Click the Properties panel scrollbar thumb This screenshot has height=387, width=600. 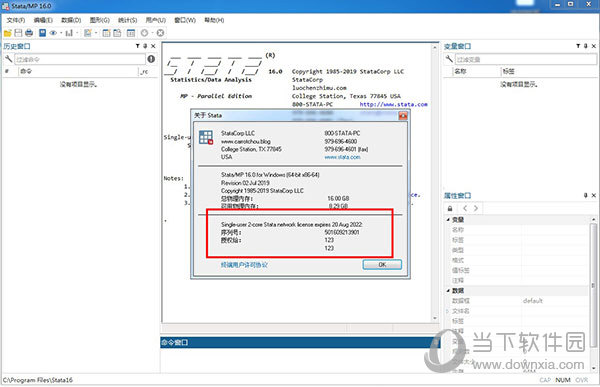pyautogui.click(x=593, y=285)
